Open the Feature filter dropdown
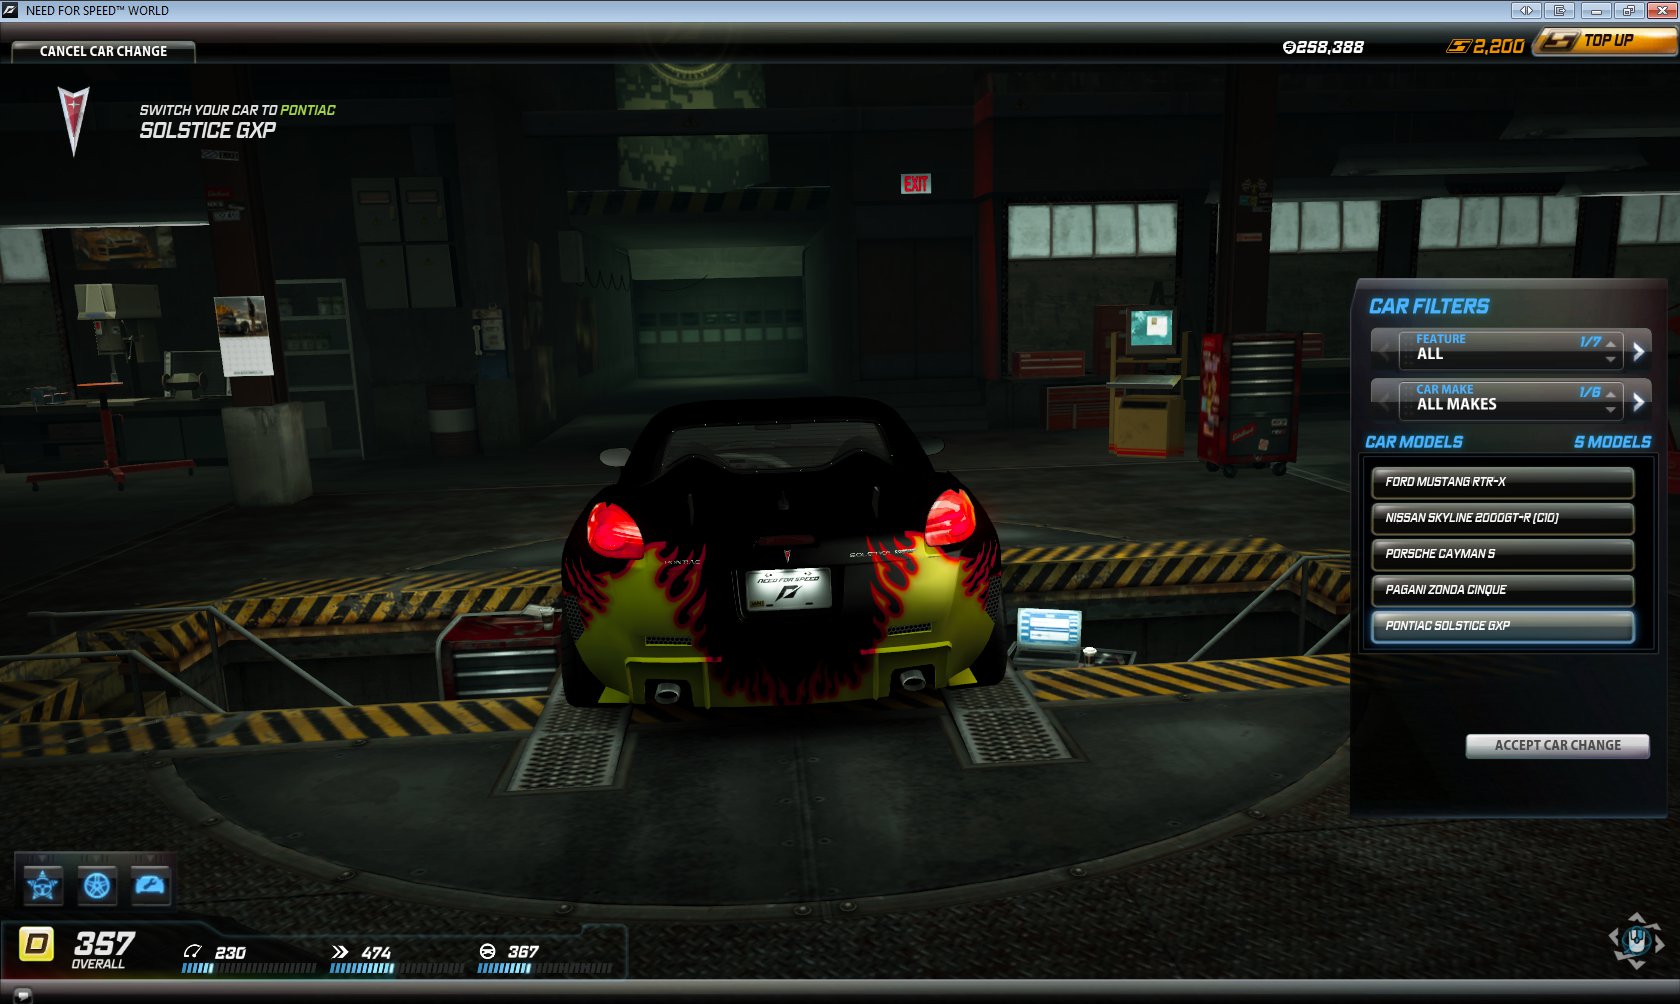Image resolution: width=1680 pixels, height=1004 pixels. tap(1510, 350)
